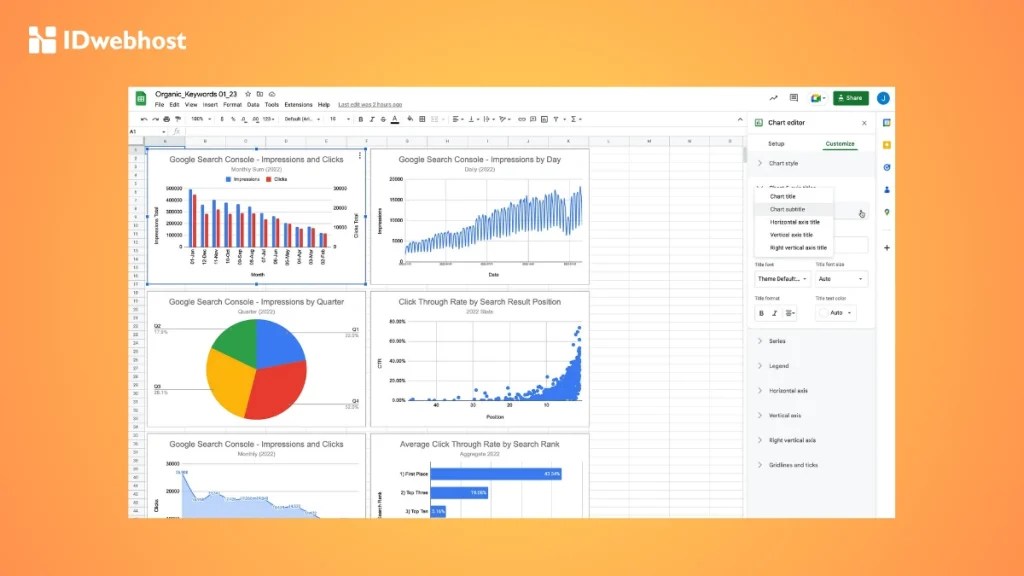
Task: Open the Title font size dropdown
Action: click(x=841, y=279)
